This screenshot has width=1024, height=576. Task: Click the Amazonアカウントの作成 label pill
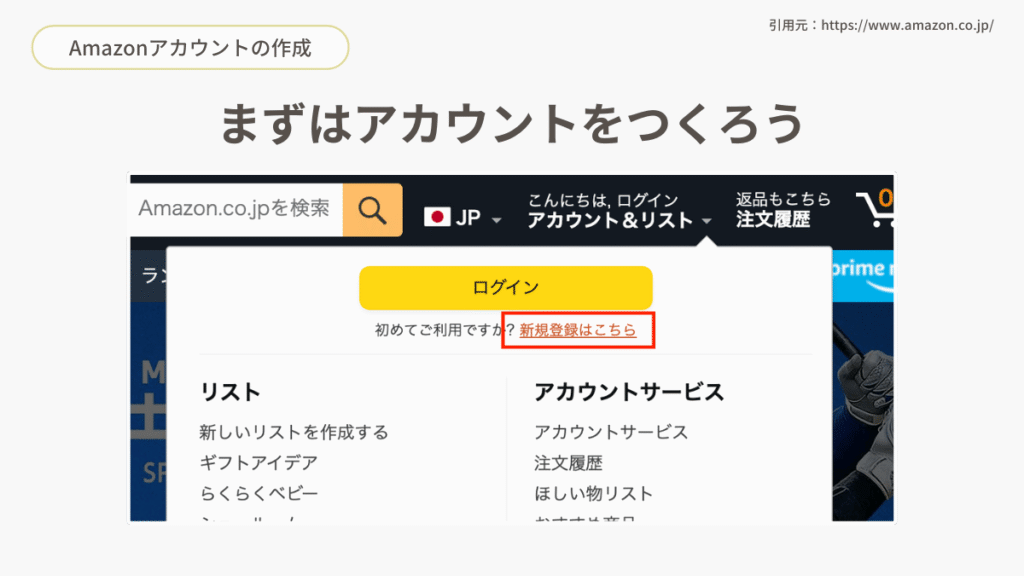190,48
